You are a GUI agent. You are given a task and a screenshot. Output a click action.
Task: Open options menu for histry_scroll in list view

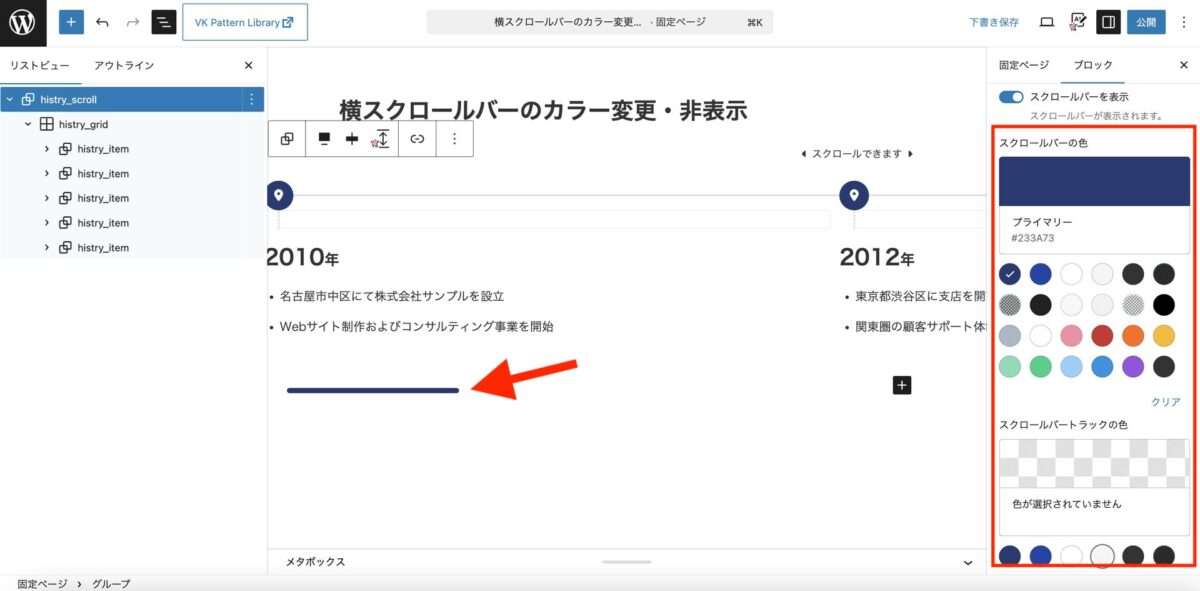[251, 99]
